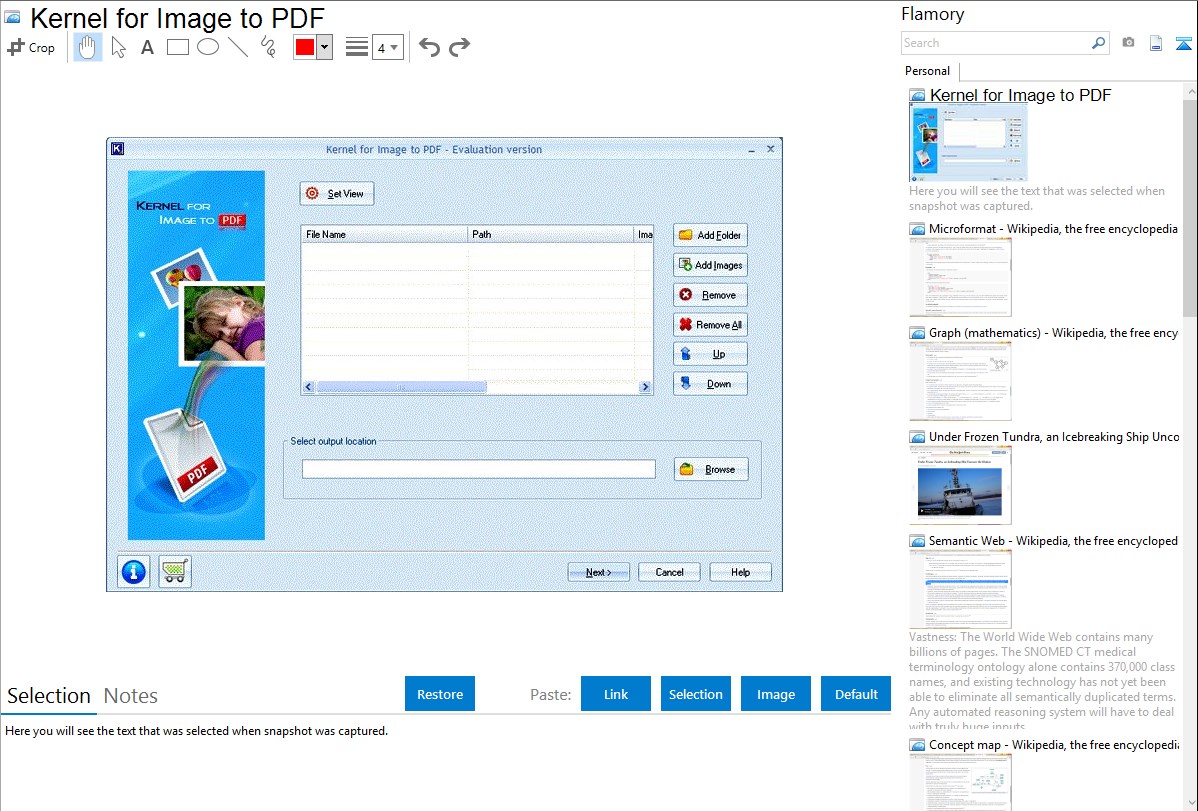Activate the hand pan tool
Screen dimensions: 1198x811
88,47
